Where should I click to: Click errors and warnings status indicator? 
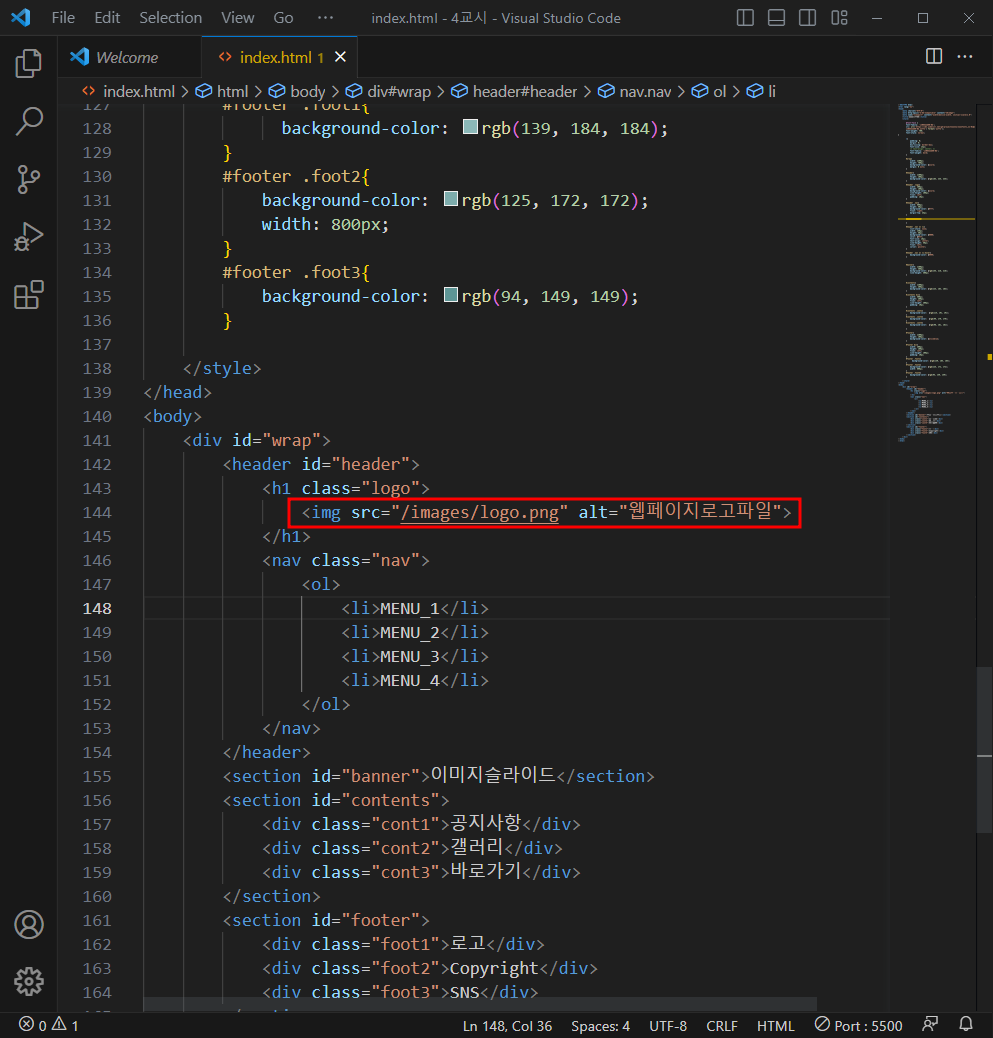[x=48, y=1025]
